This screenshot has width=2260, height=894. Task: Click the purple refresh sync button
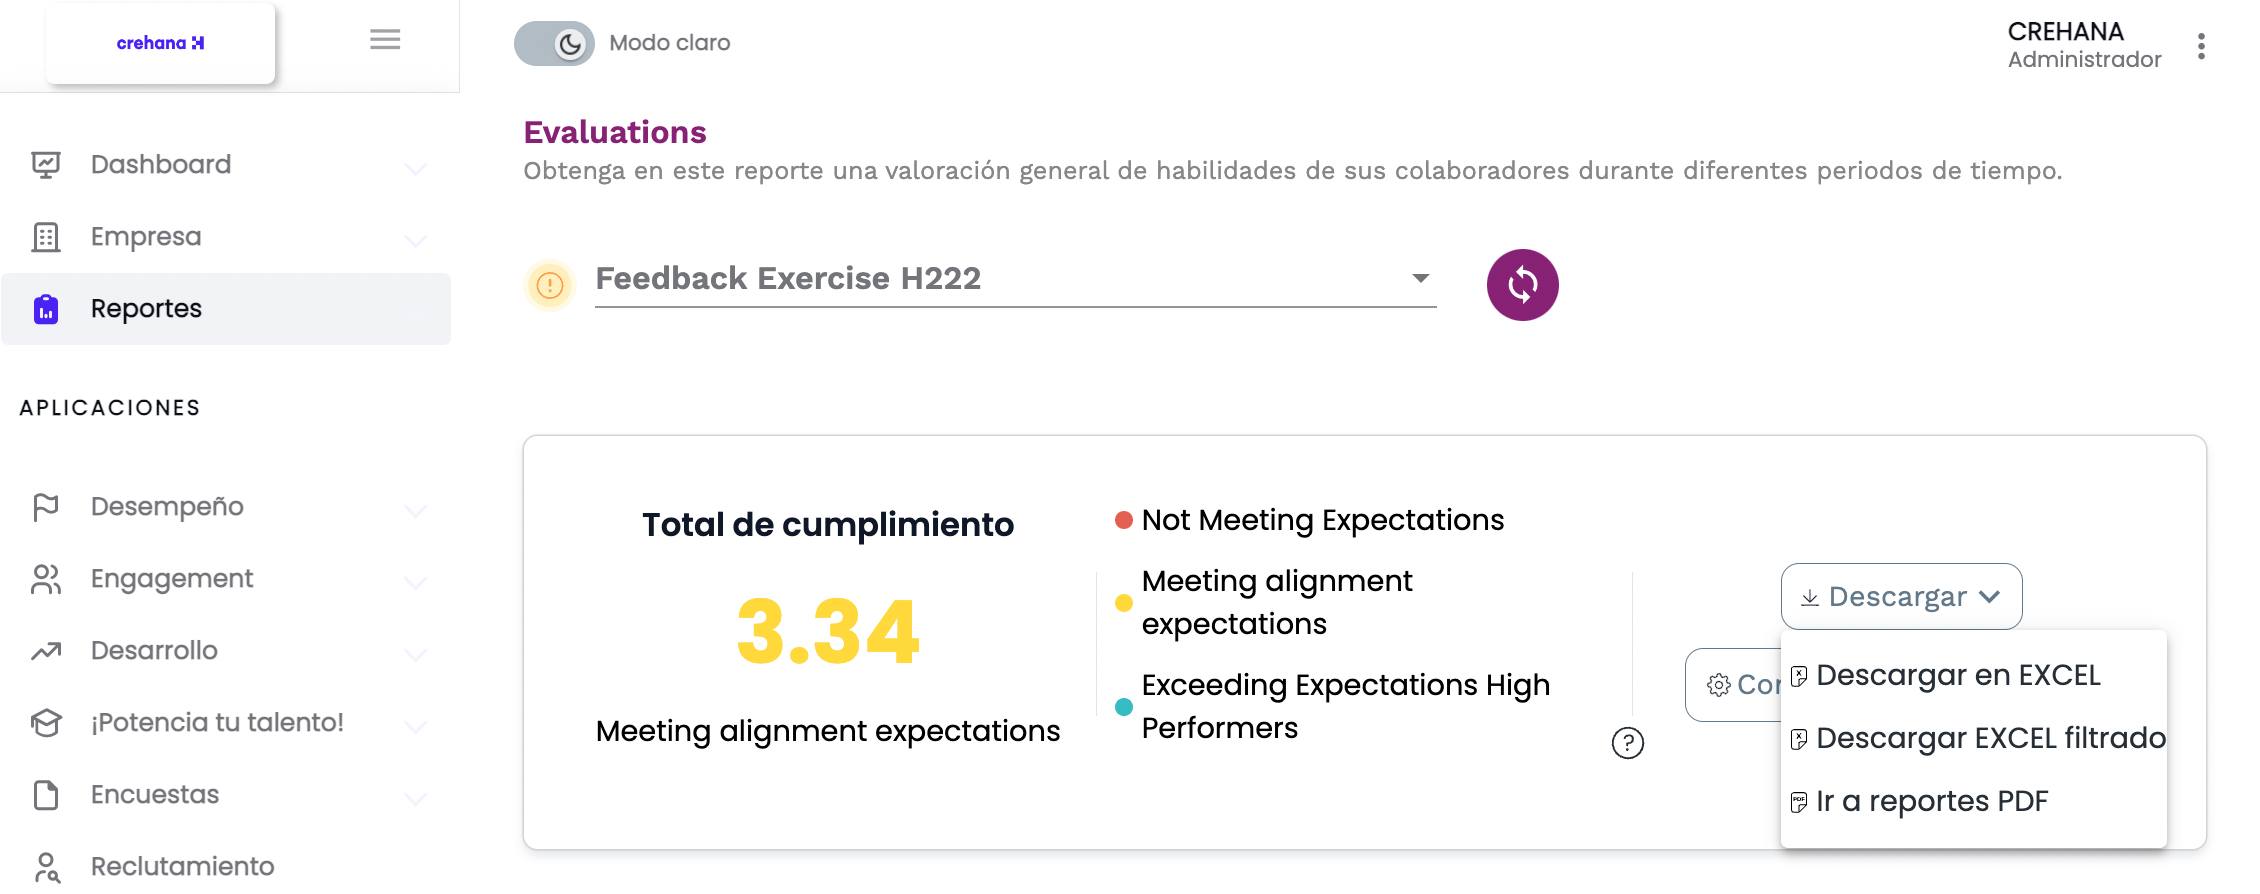coord(1522,285)
